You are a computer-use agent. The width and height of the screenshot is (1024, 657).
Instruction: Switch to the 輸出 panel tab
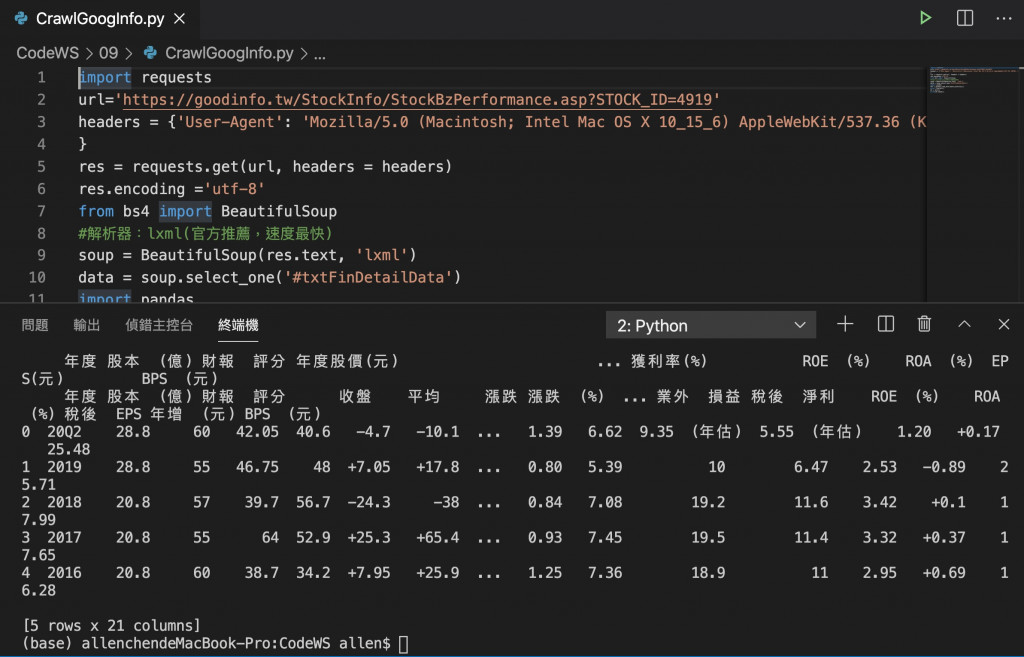point(86,325)
